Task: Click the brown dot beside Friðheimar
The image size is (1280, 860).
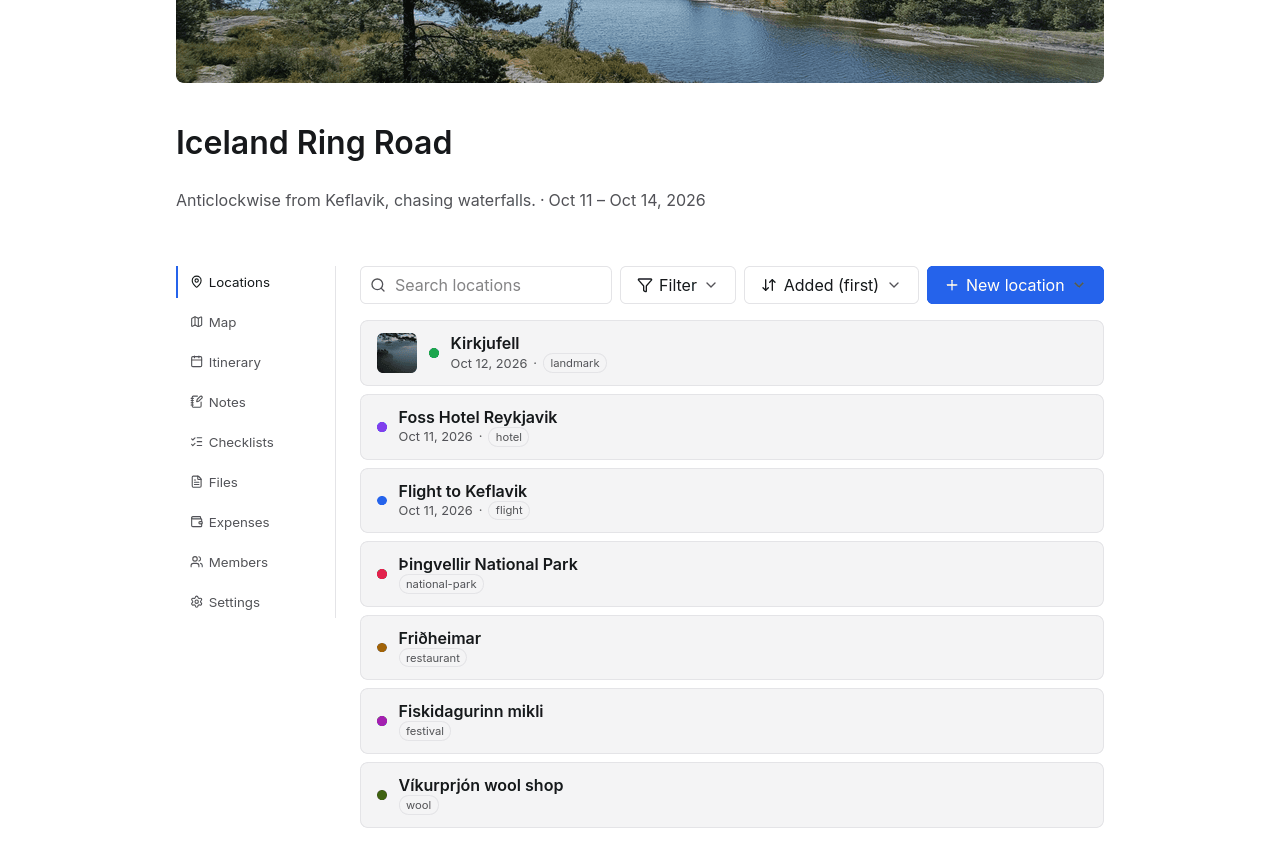Action: [382, 648]
